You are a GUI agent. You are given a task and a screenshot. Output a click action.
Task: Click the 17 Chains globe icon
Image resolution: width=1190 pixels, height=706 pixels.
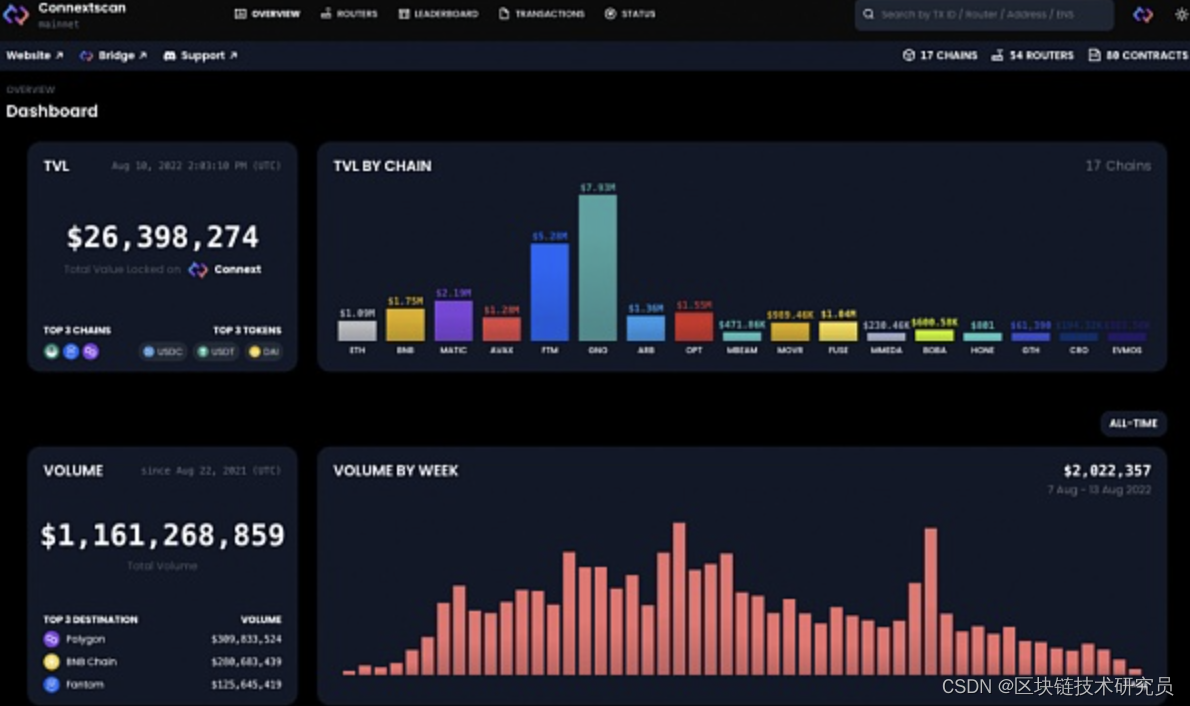point(909,55)
